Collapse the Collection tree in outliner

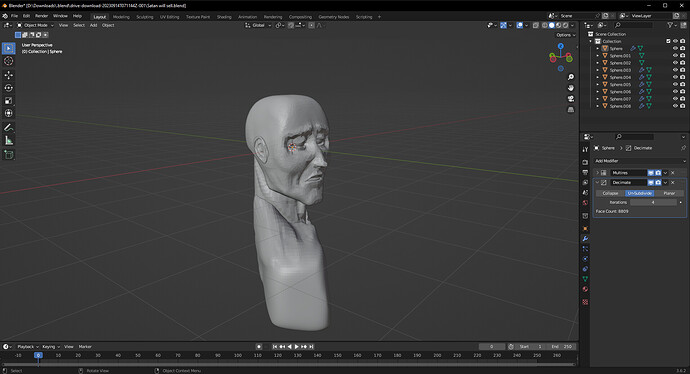point(591,41)
